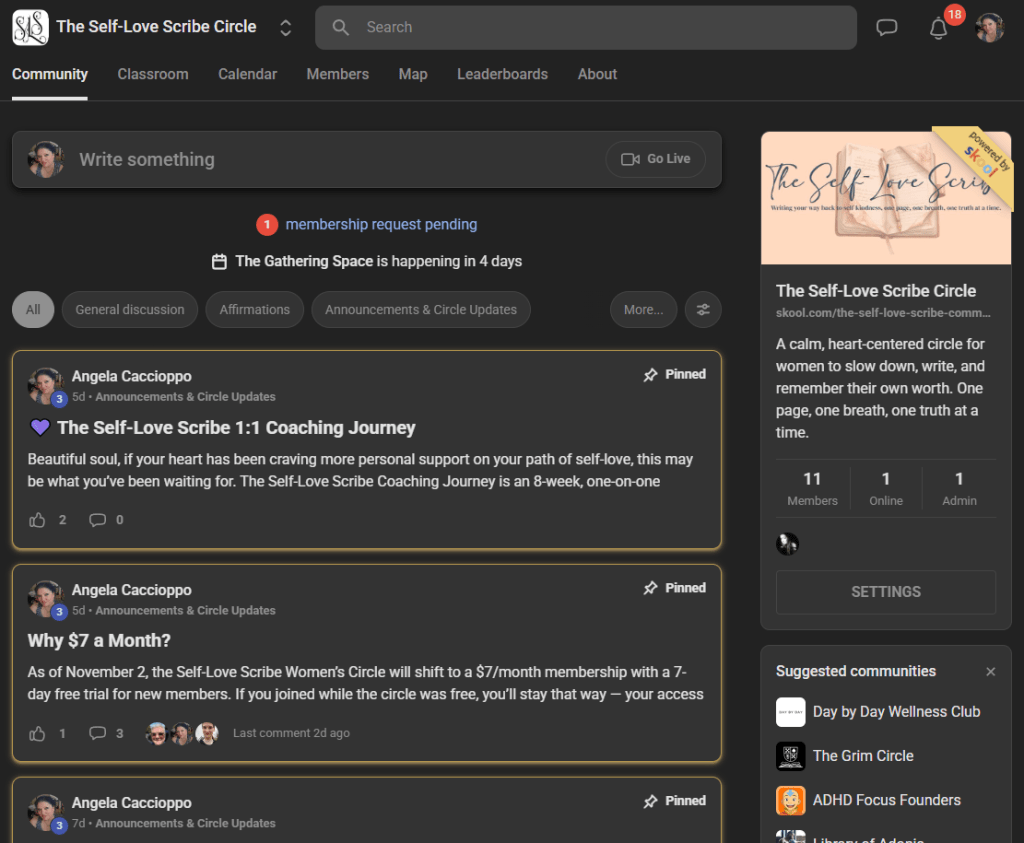Click the SETTINGS button
The height and width of the screenshot is (843, 1024).
[885, 592]
